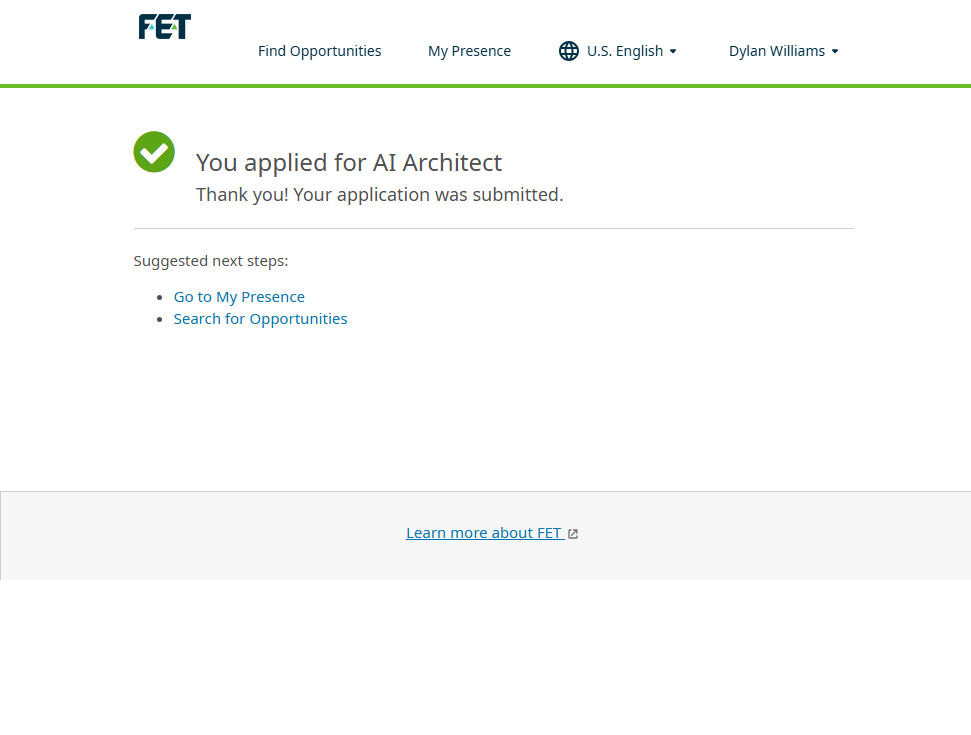Screen dimensions: 971x735
Task: Expand the caret next to Dylan Williams
Action: click(835, 51)
